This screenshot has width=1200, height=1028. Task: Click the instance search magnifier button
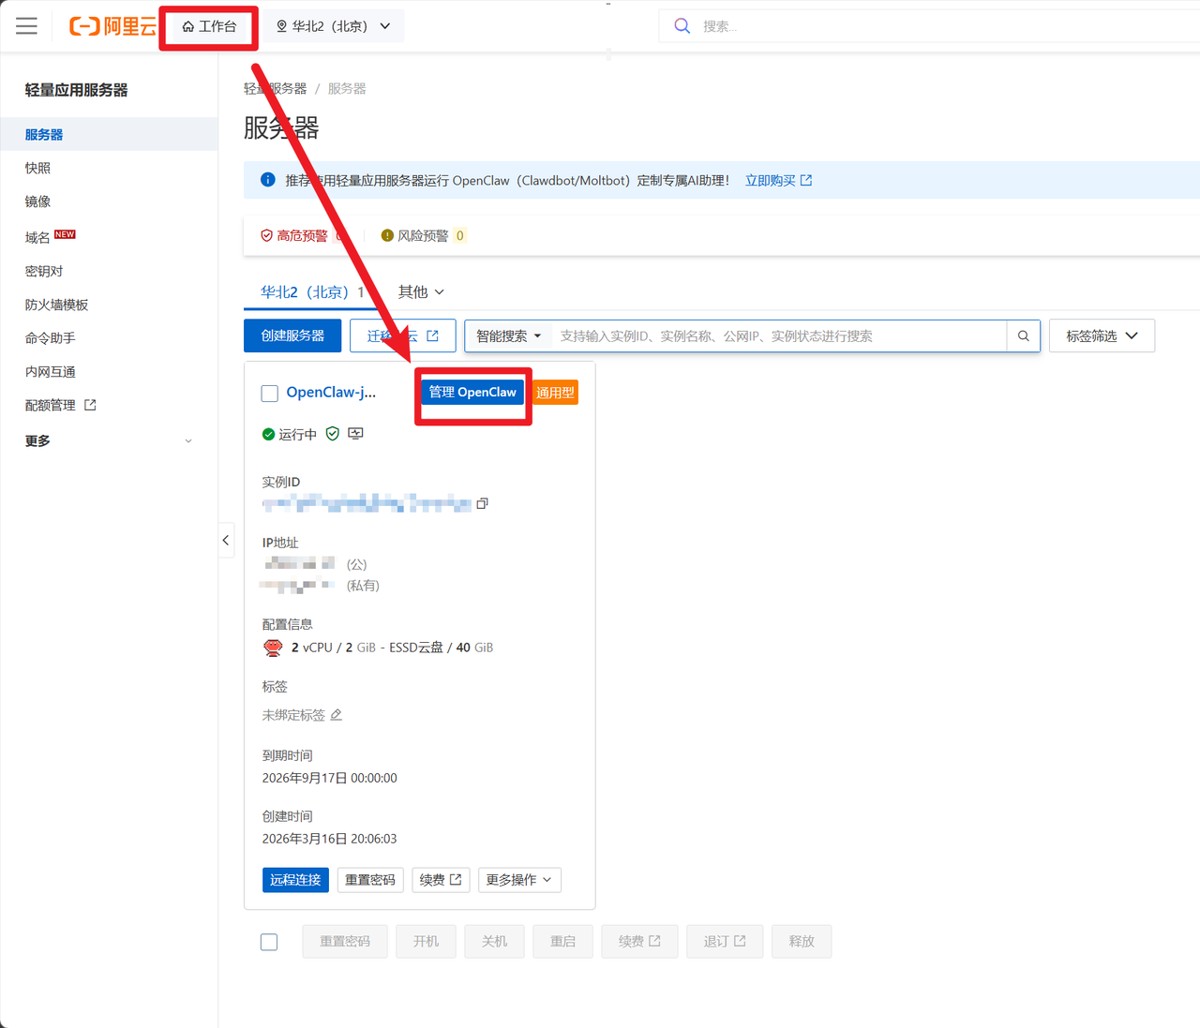pyautogui.click(x=1023, y=336)
